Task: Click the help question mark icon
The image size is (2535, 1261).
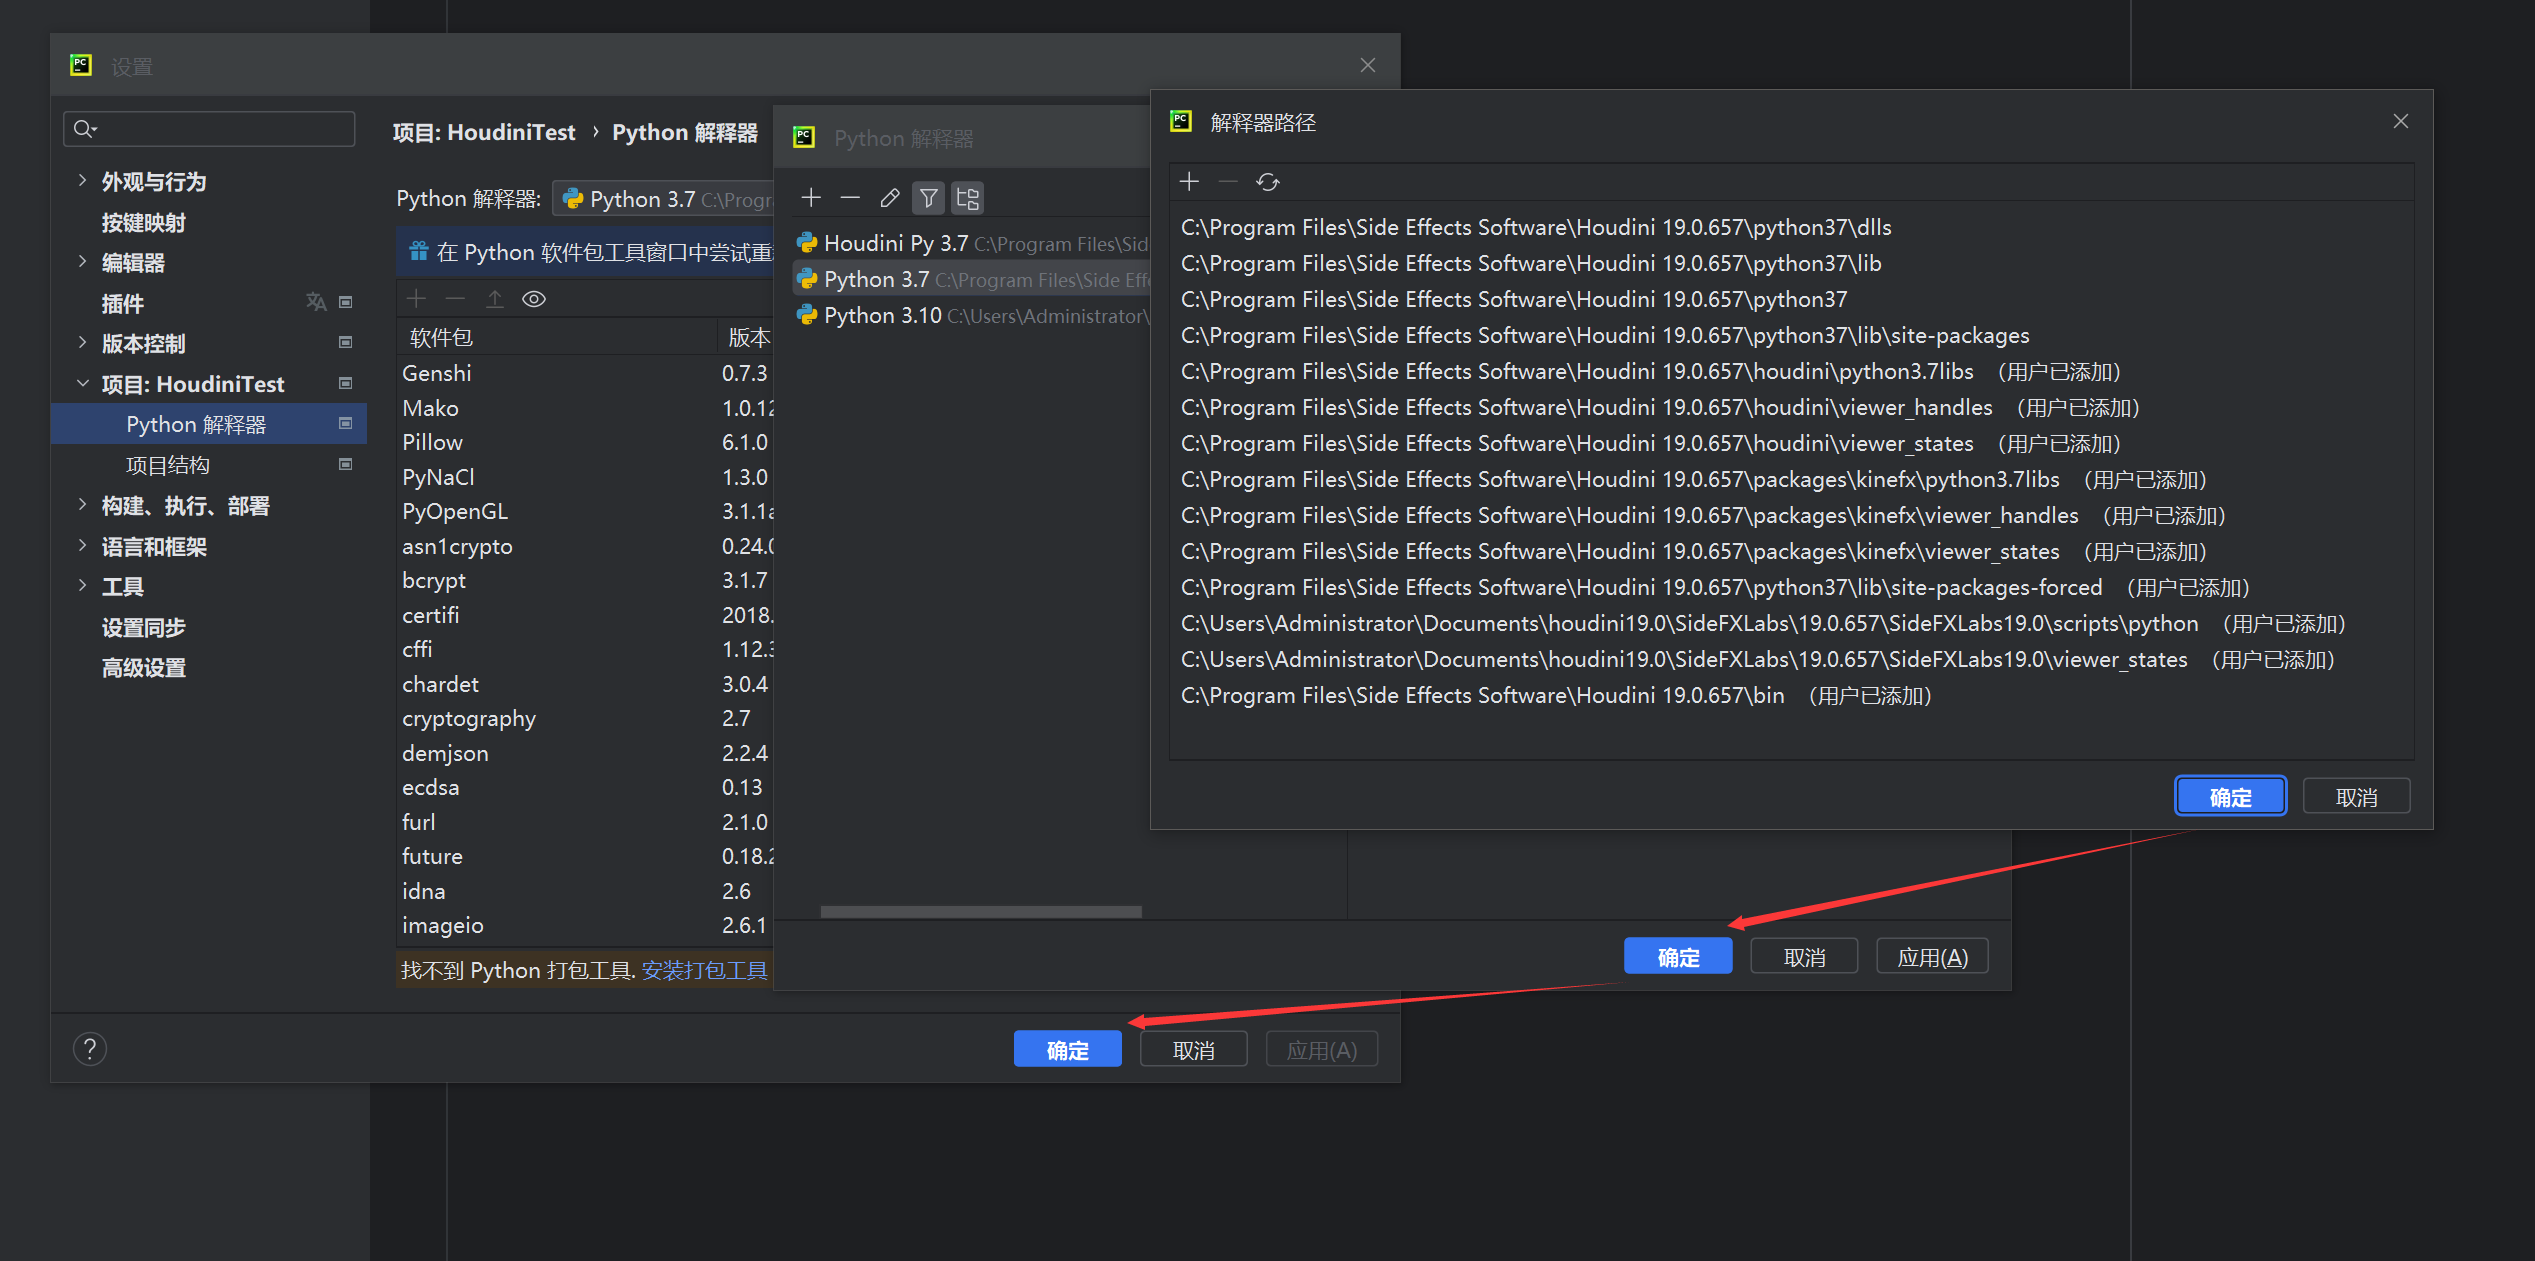Action: pos(90,1049)
